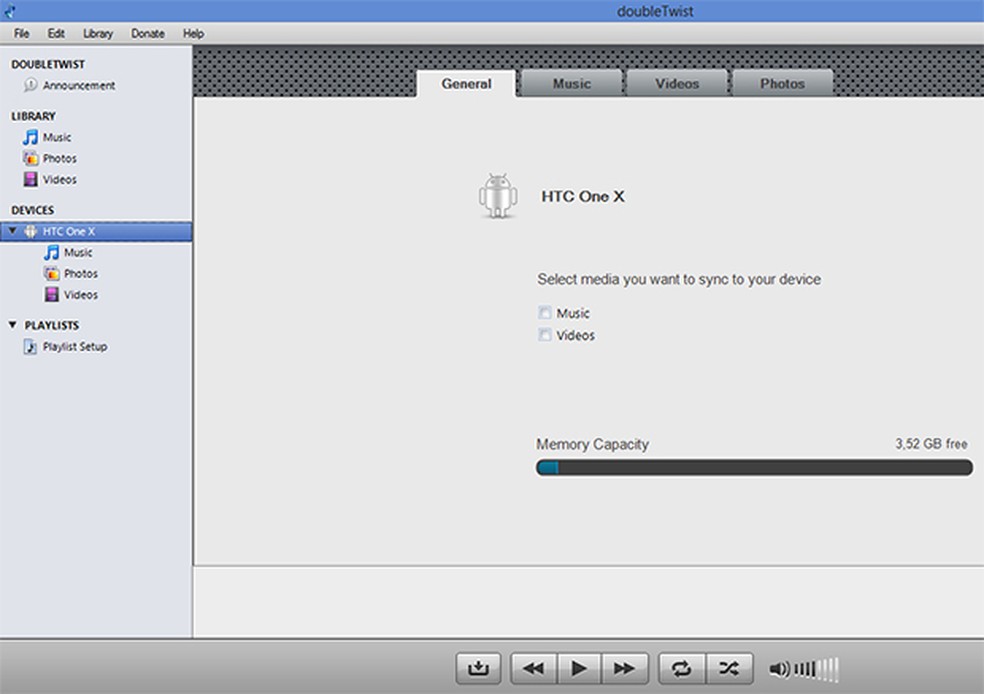Select the HTC One X device row

(96, 232)
